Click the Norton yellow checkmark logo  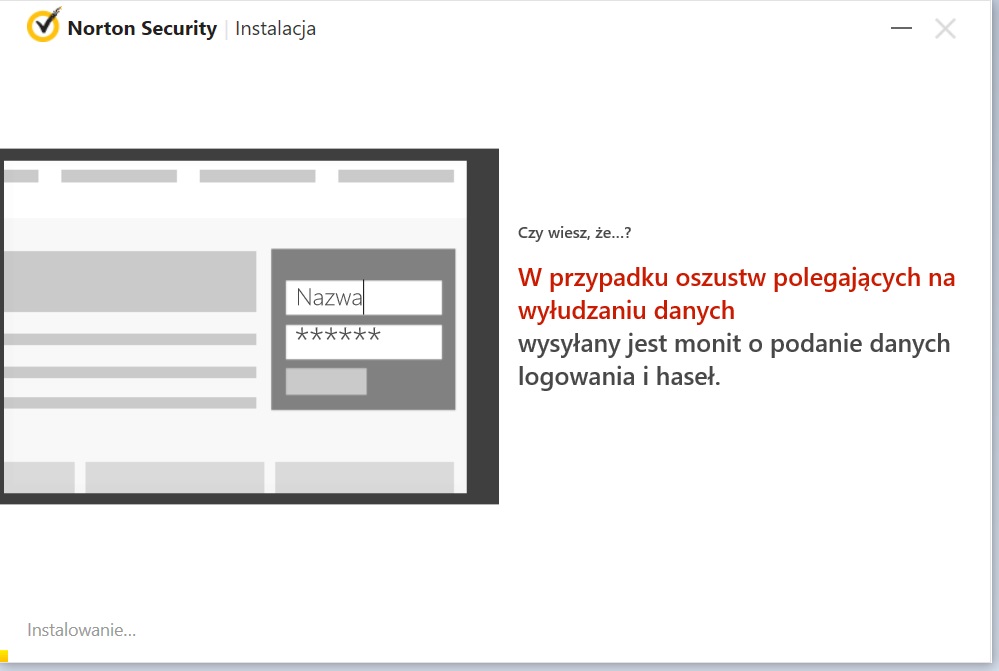pos(44,27)
